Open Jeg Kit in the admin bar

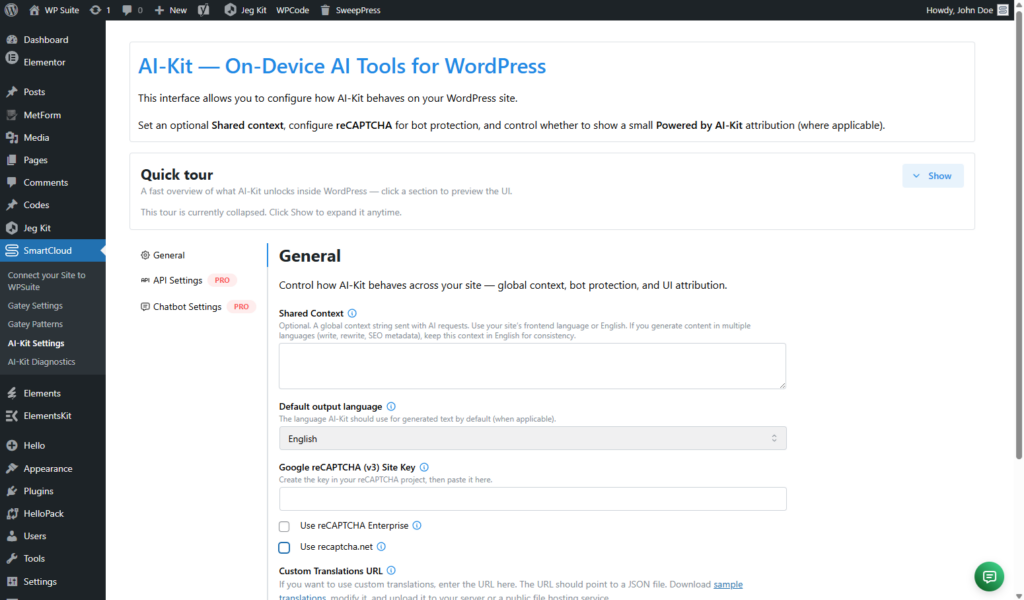point(246,10)
